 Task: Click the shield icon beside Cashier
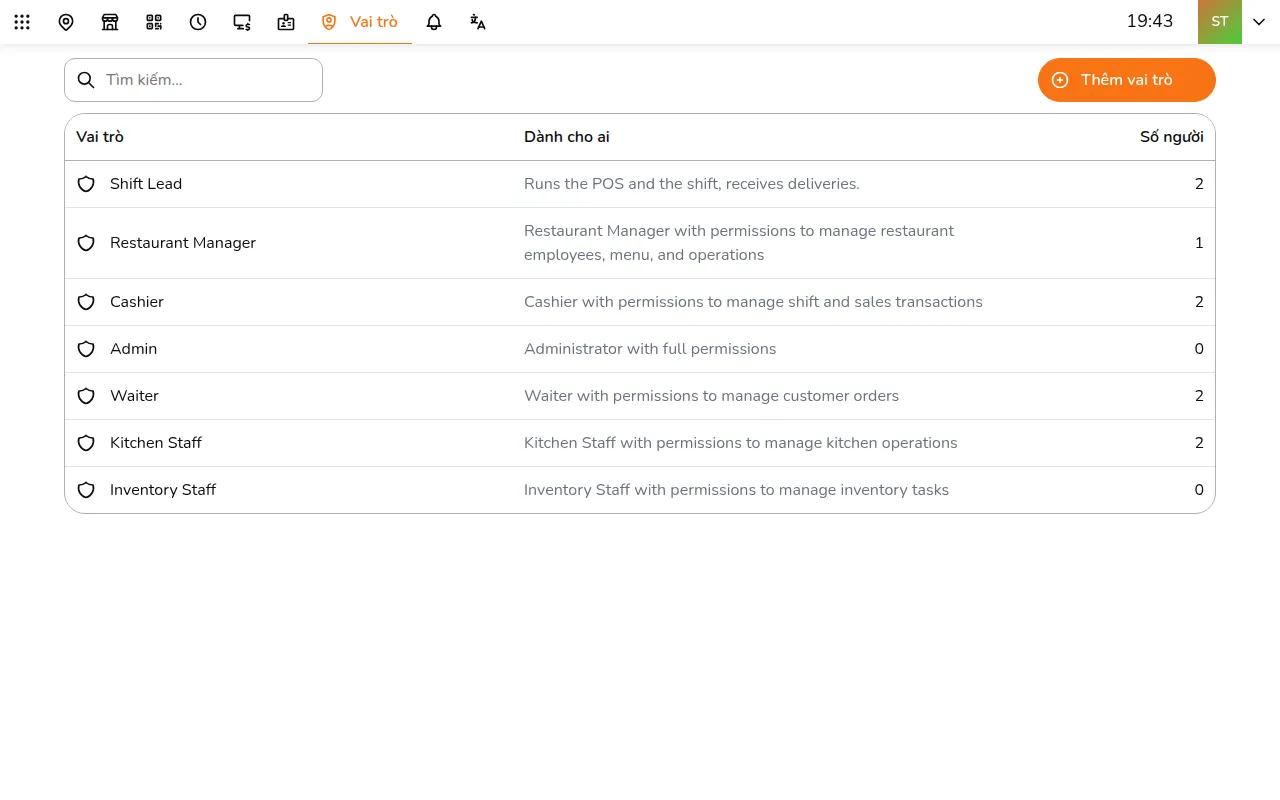(86, 302)
